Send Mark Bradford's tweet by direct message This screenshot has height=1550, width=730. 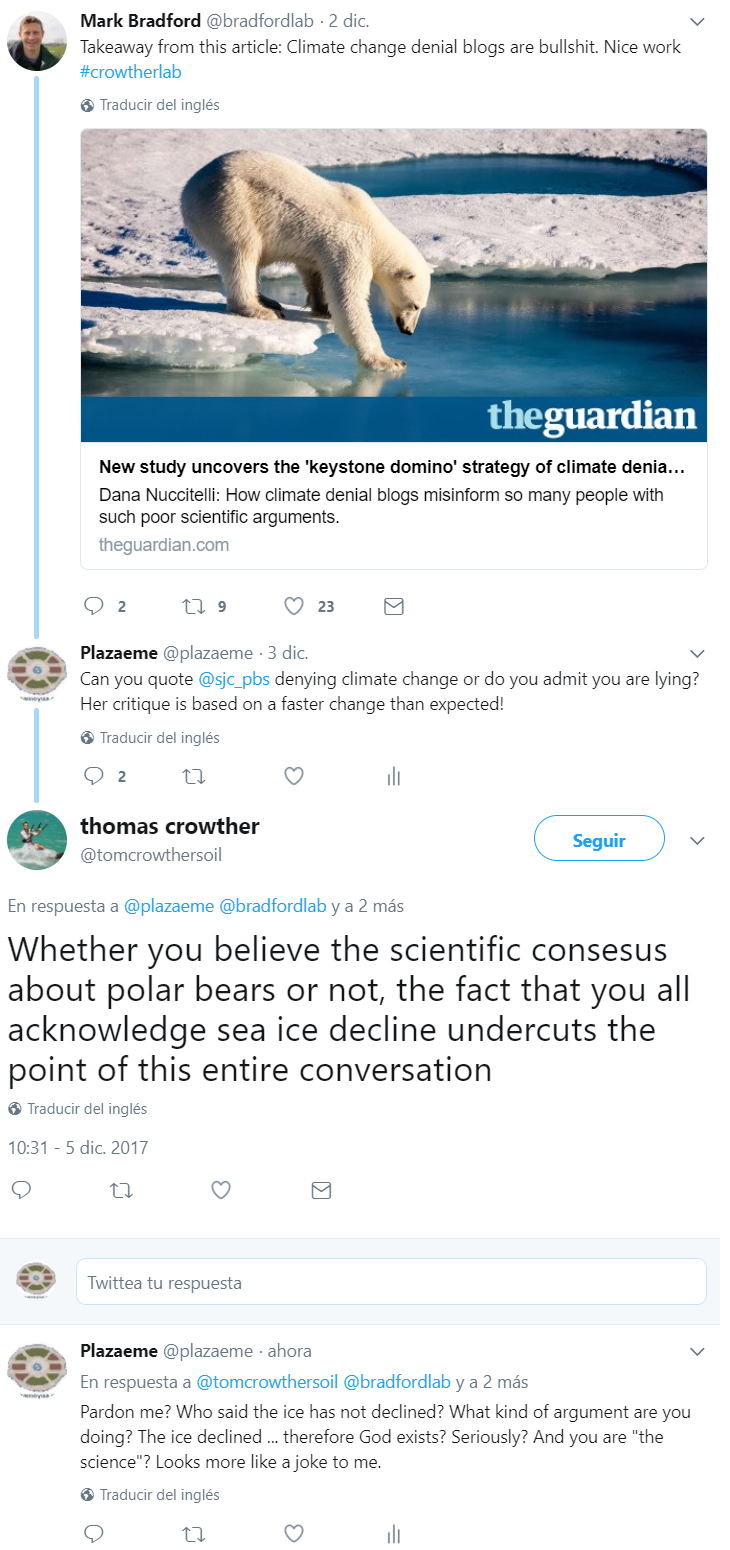tap(394, 606)
